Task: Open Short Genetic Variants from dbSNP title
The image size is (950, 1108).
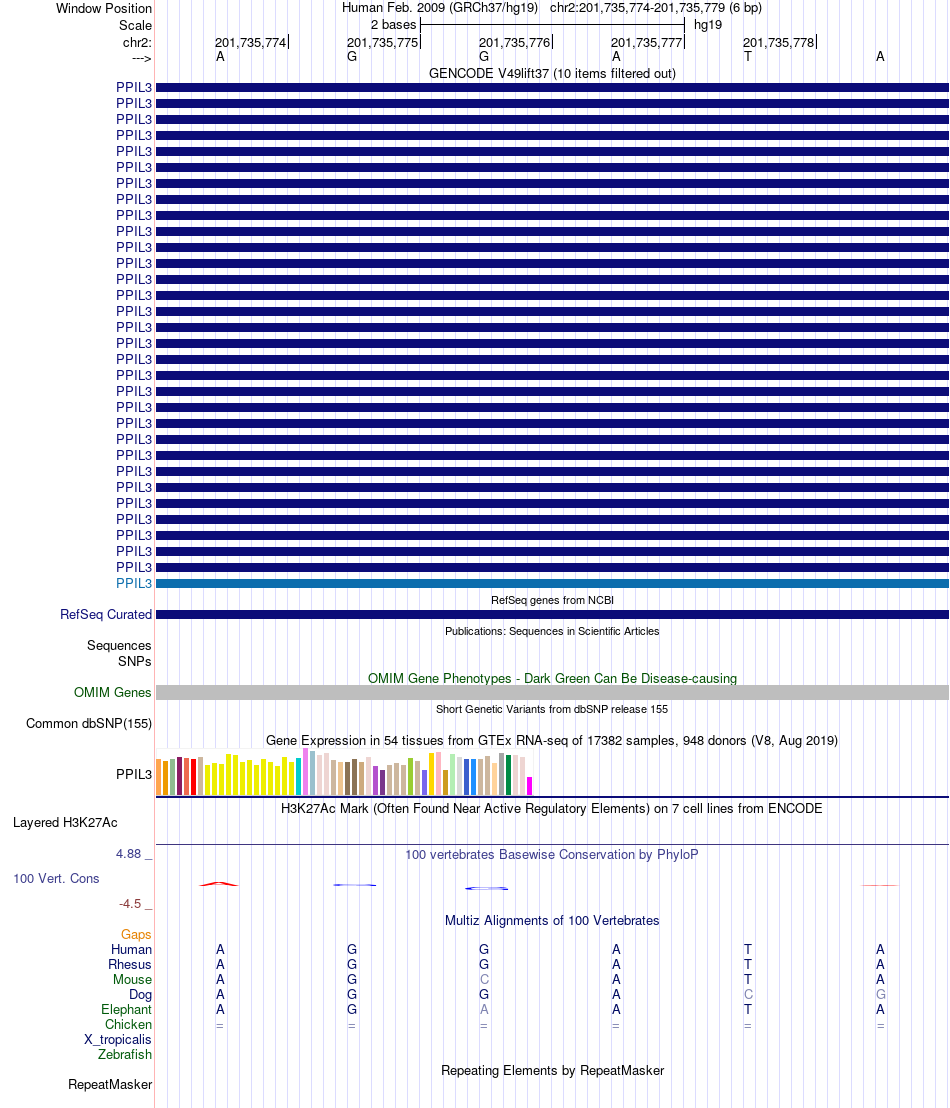Action: (x=552, y=709)
